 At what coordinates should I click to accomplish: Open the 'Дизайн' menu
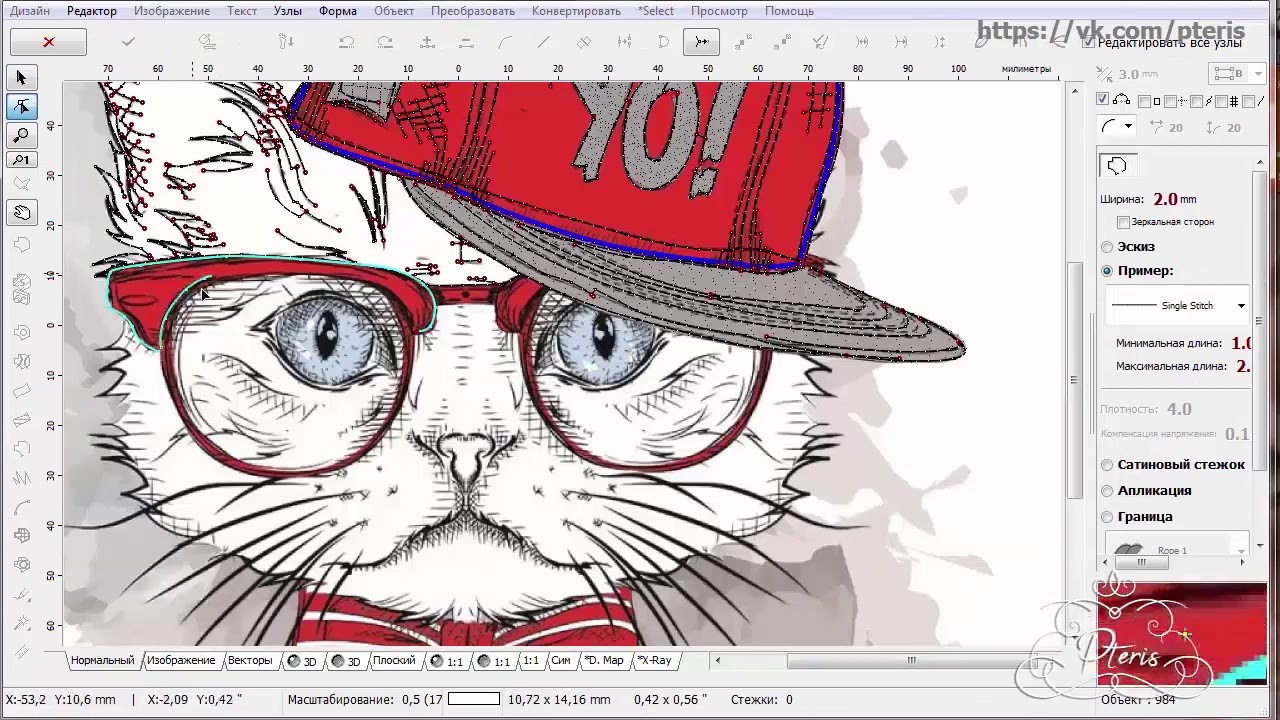[x=30, y=11]
